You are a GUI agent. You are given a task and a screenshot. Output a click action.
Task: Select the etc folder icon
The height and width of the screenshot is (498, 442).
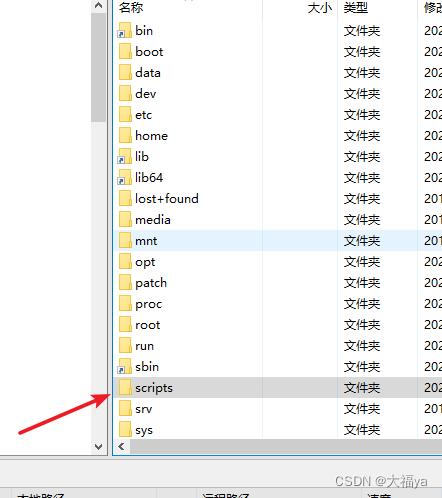pos(125,114)
